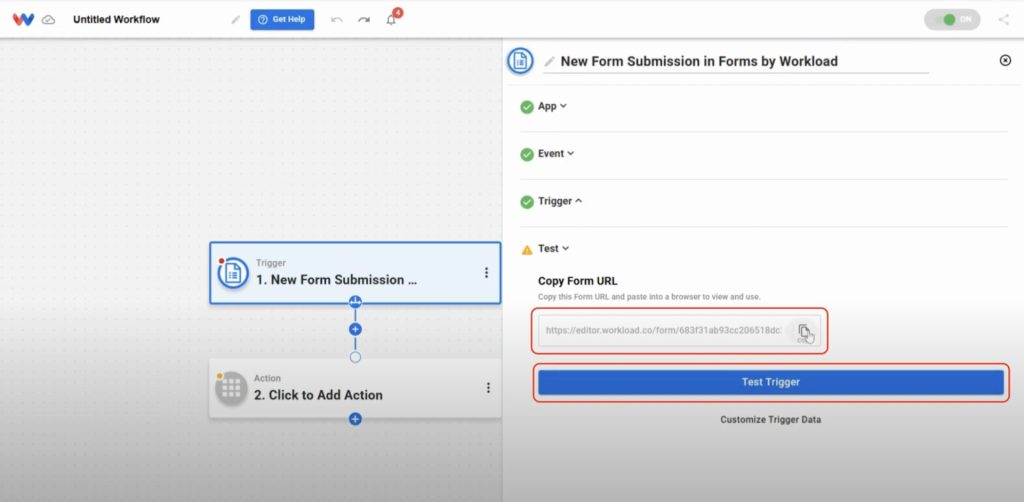1024x502 pixels.
Task: Open notifications bell icon
Action: click(x=391, y=20)
